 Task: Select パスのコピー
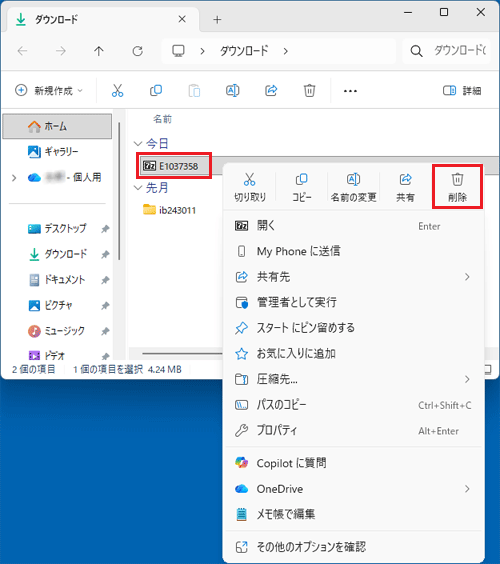[x=353, y=405]
